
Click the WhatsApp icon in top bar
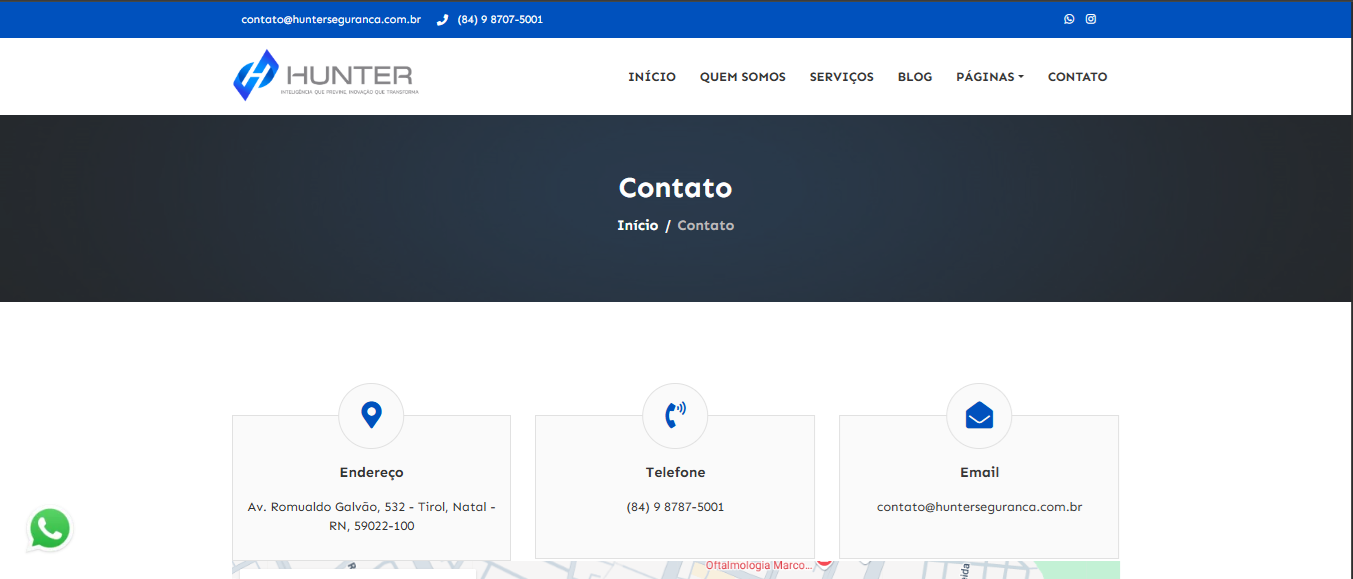coord(1069,19)
